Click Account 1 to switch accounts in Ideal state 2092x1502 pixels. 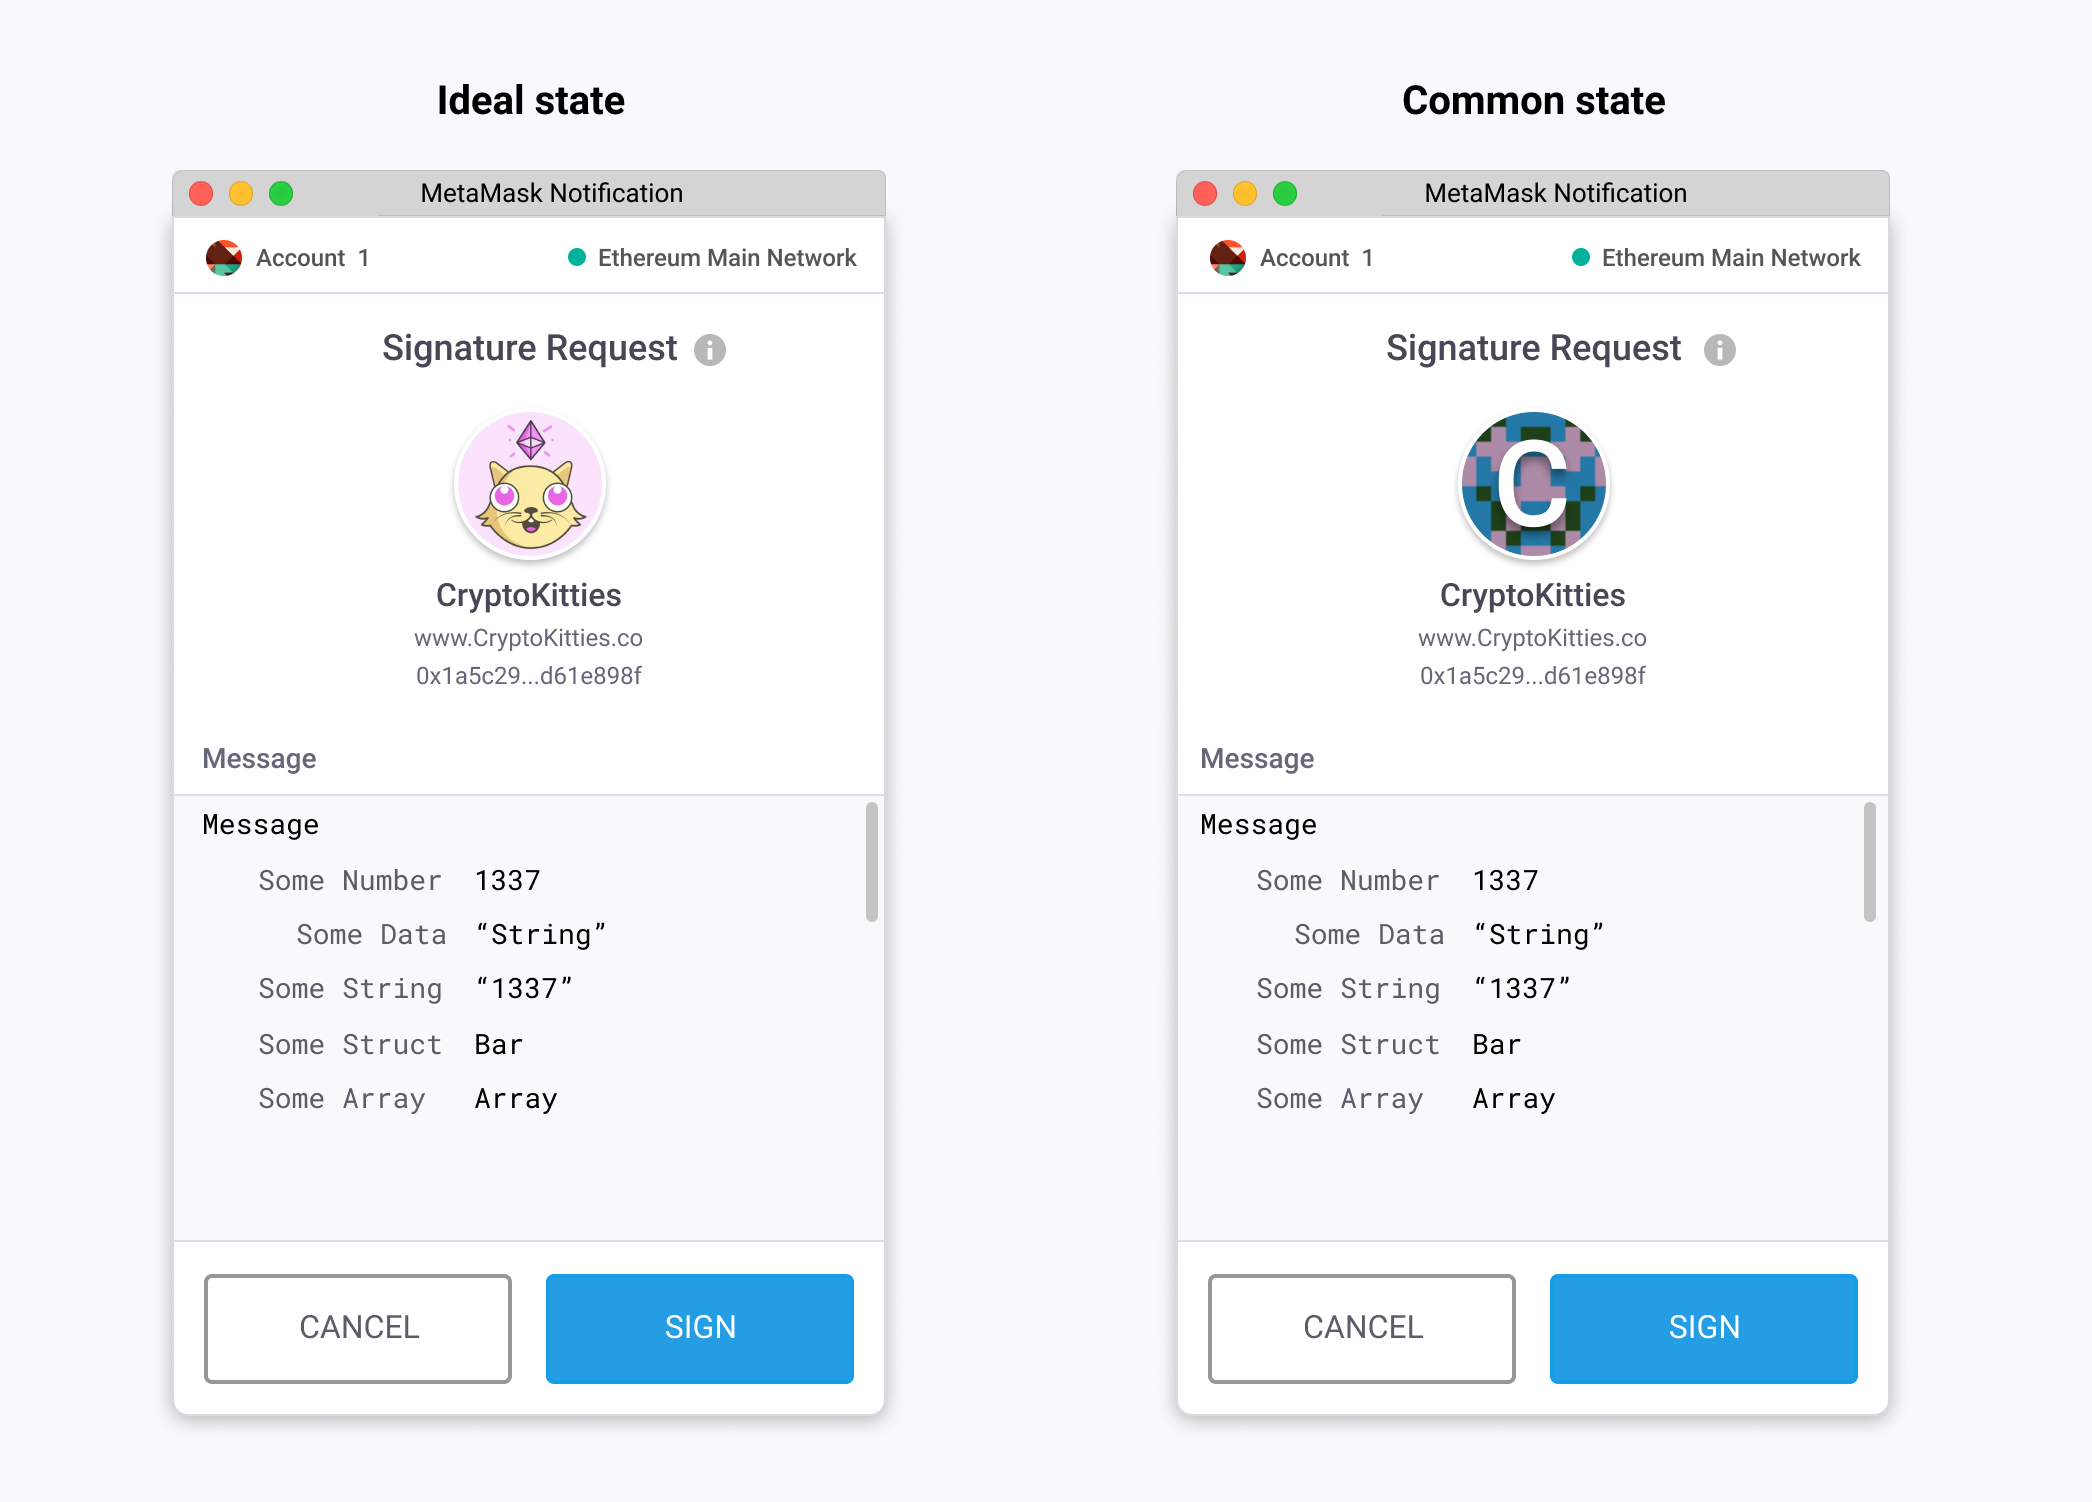tap(312, 257)
